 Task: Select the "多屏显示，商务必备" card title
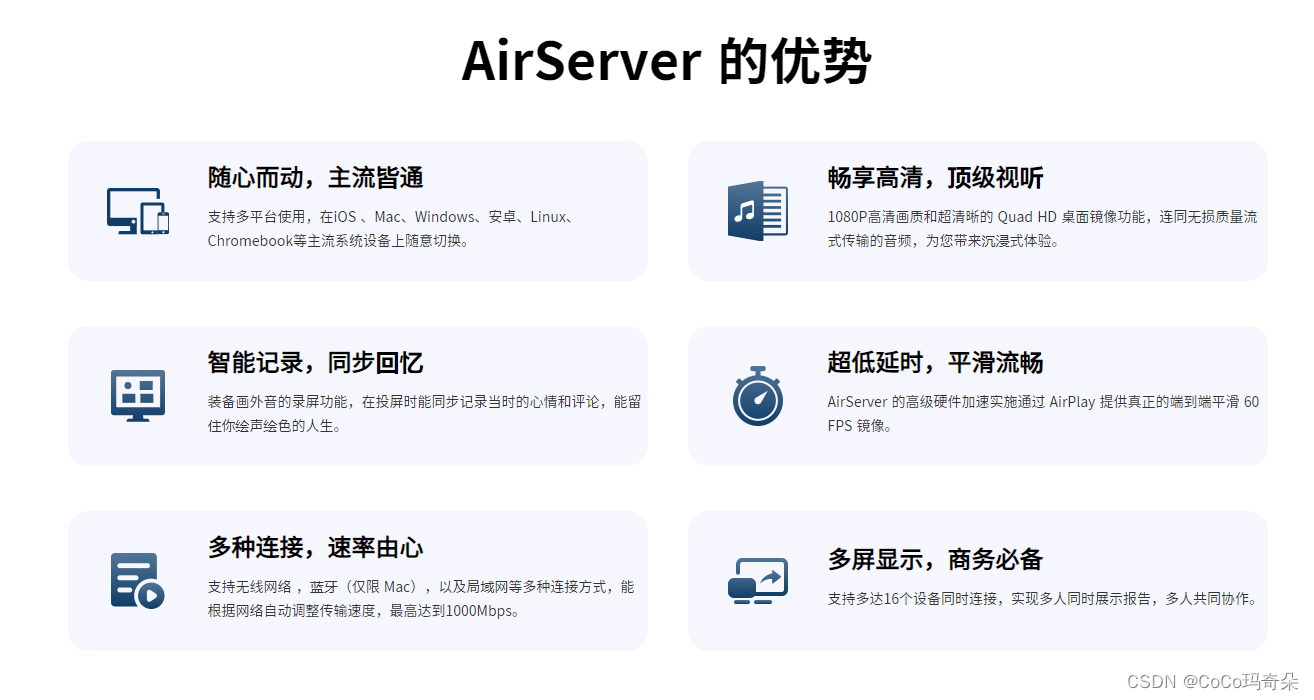(x=936, y=559)
